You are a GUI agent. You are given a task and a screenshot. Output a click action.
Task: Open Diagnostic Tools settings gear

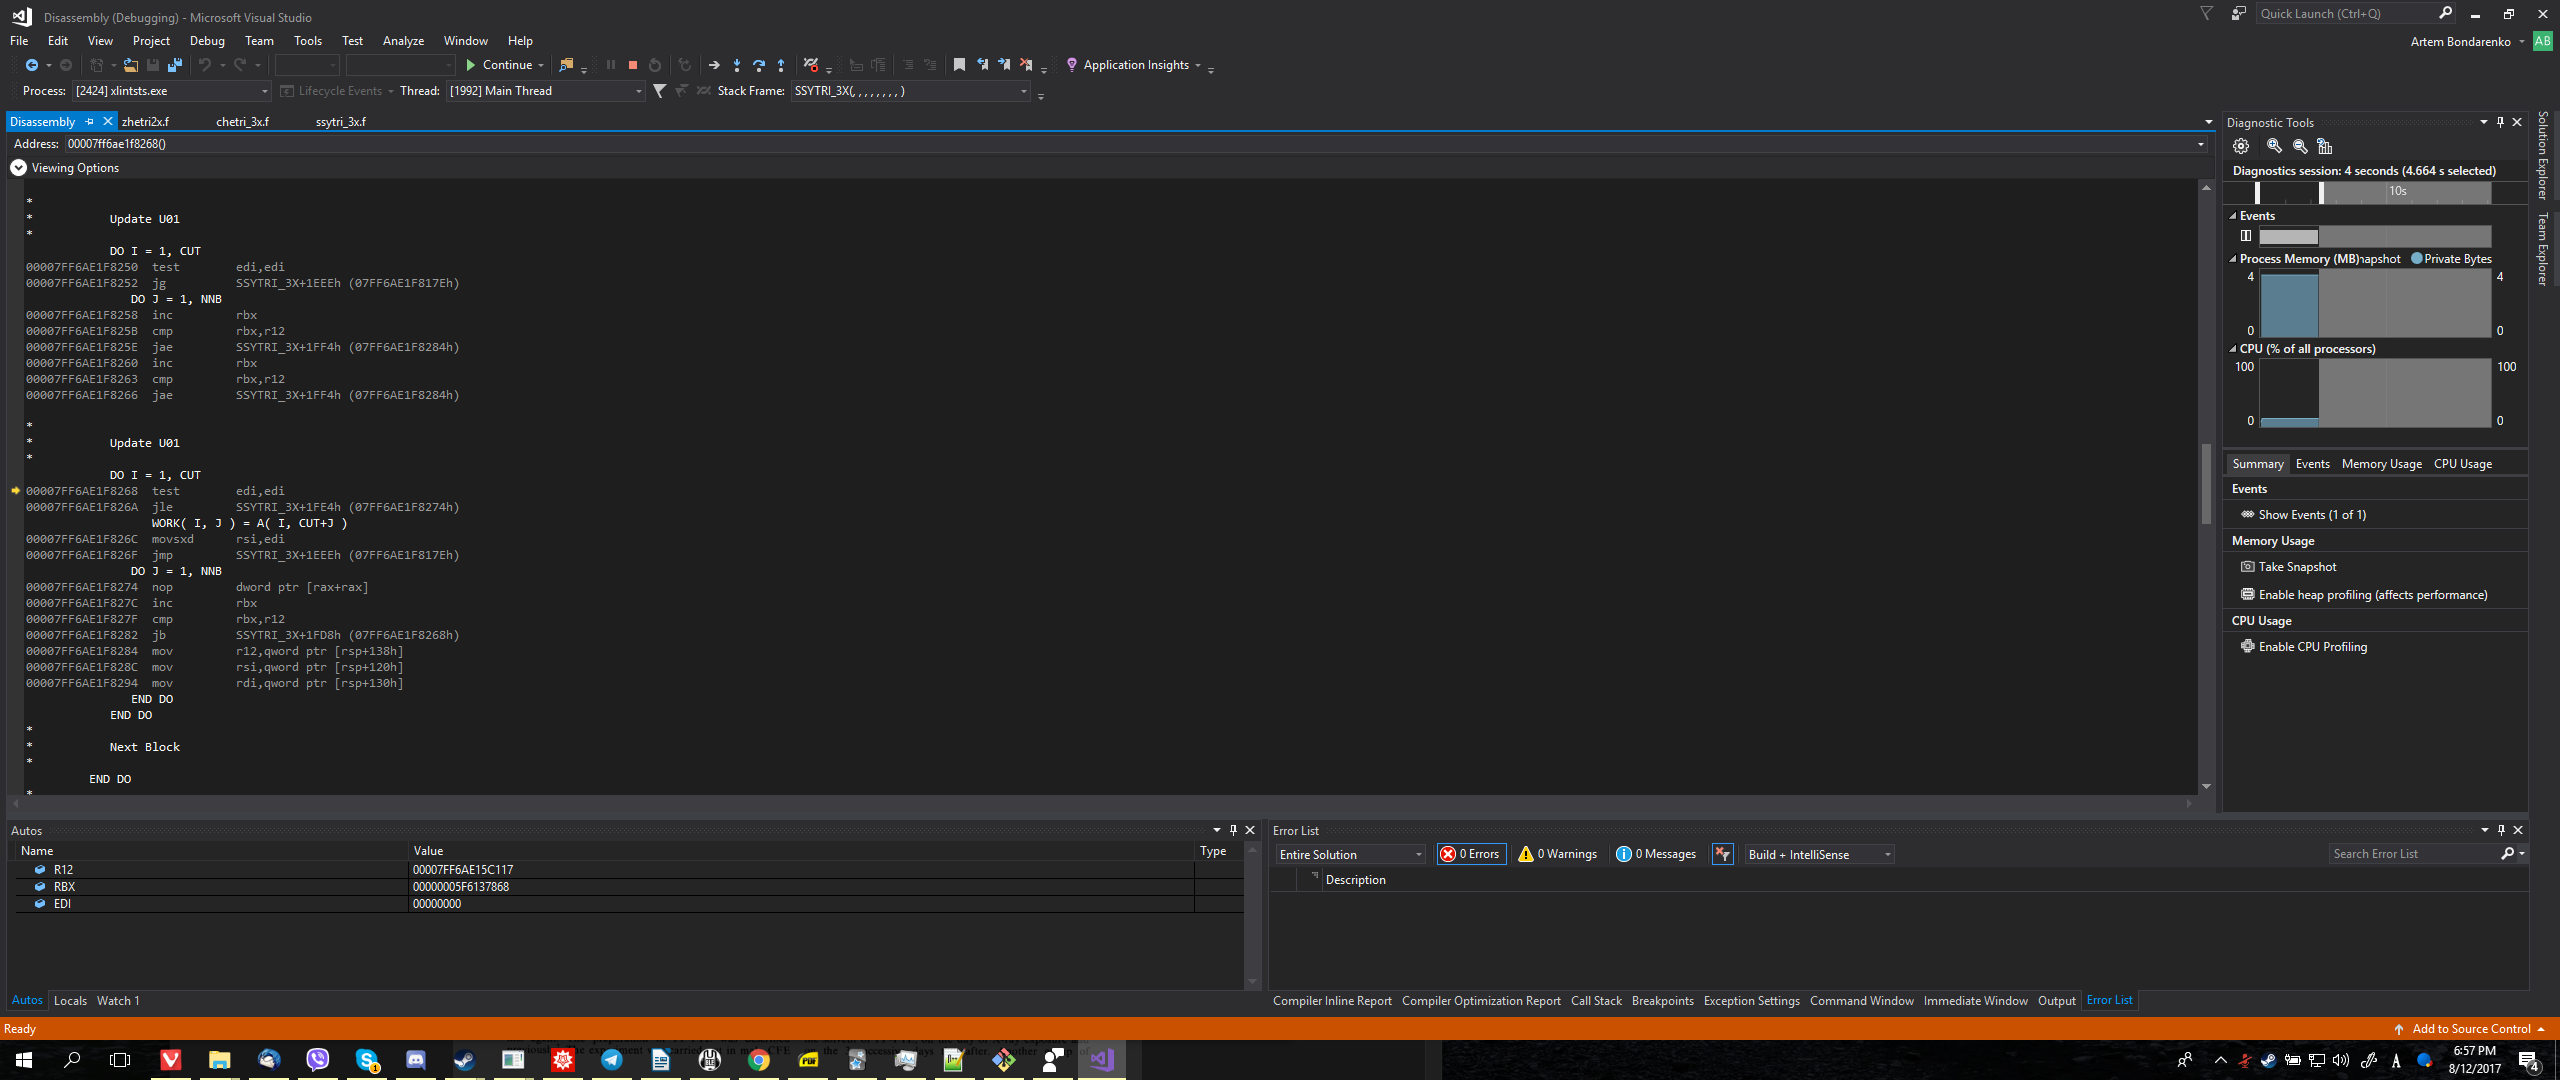[2241, 146]
